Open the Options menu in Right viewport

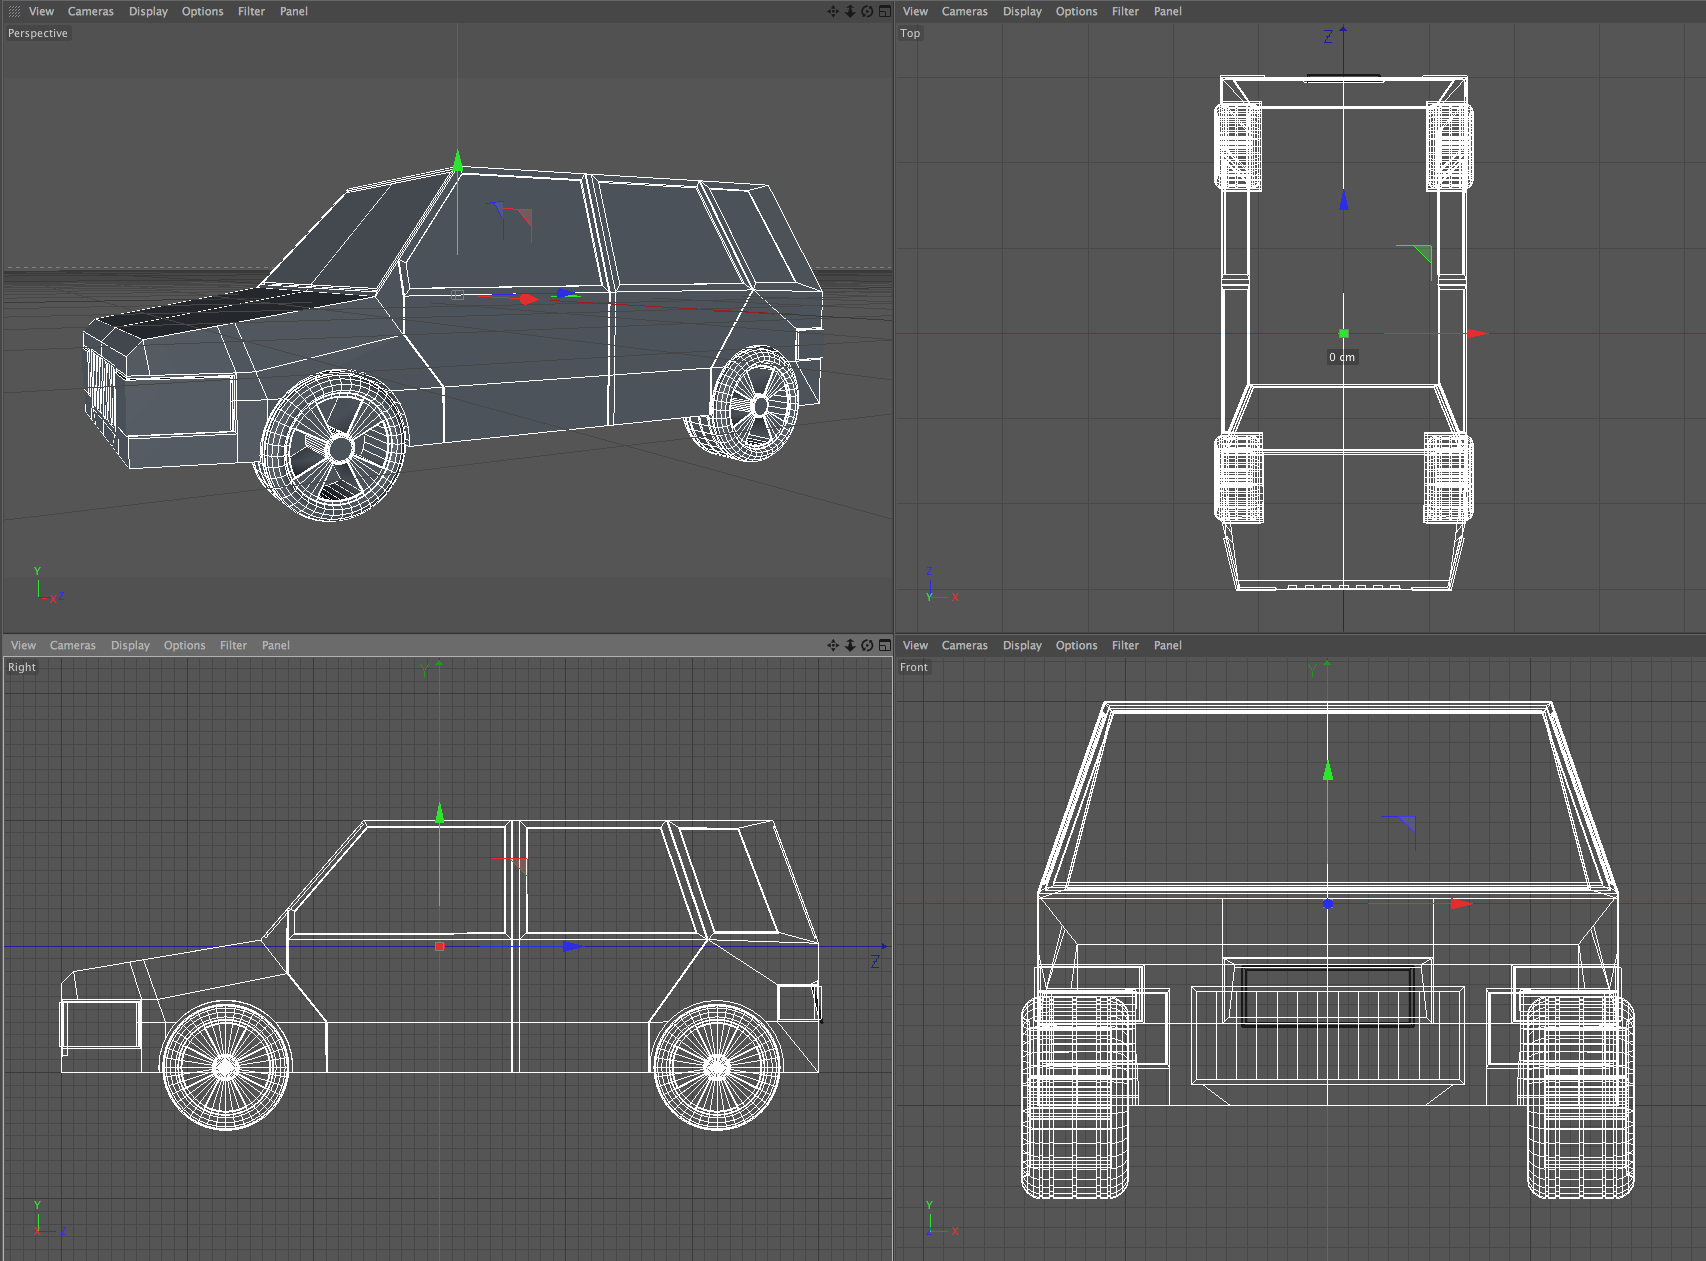(x=184, y=645)
